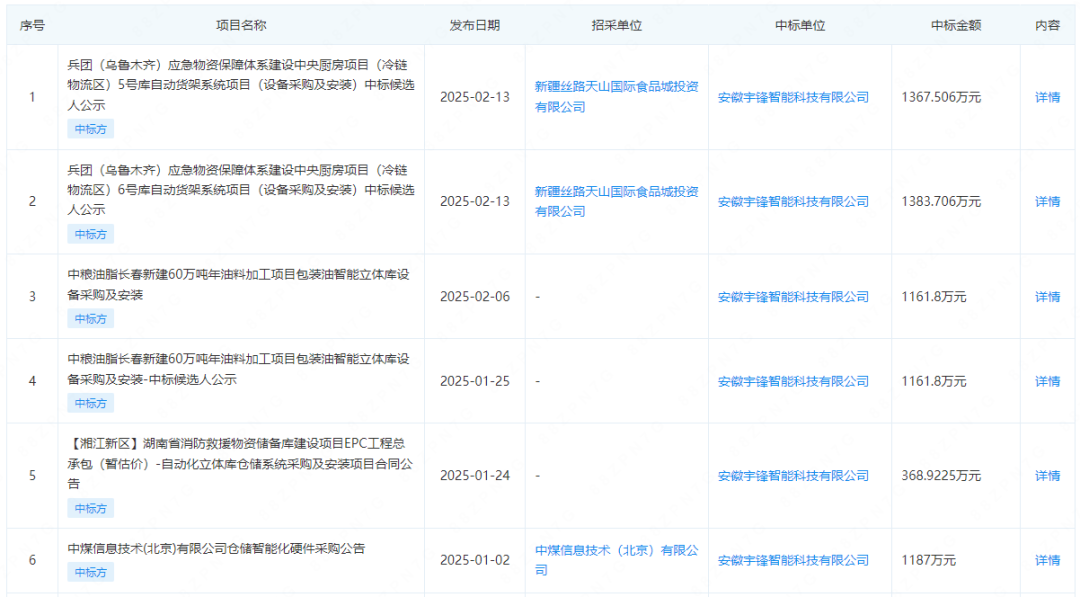Viewport: 1080px width, 597px height.
Task: Open 详情 link for 2025-02-06 row
Action: [1047, 297]
